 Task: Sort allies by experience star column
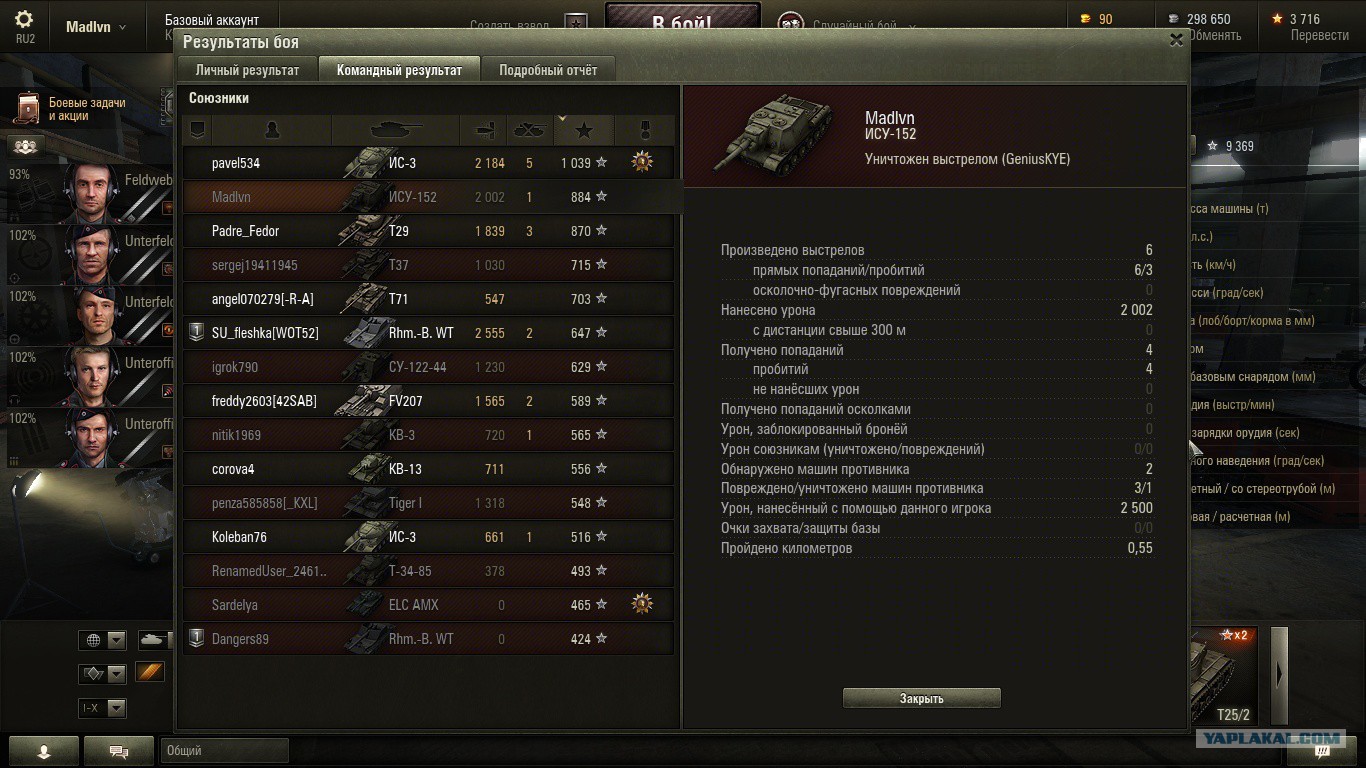coord(584,130)
